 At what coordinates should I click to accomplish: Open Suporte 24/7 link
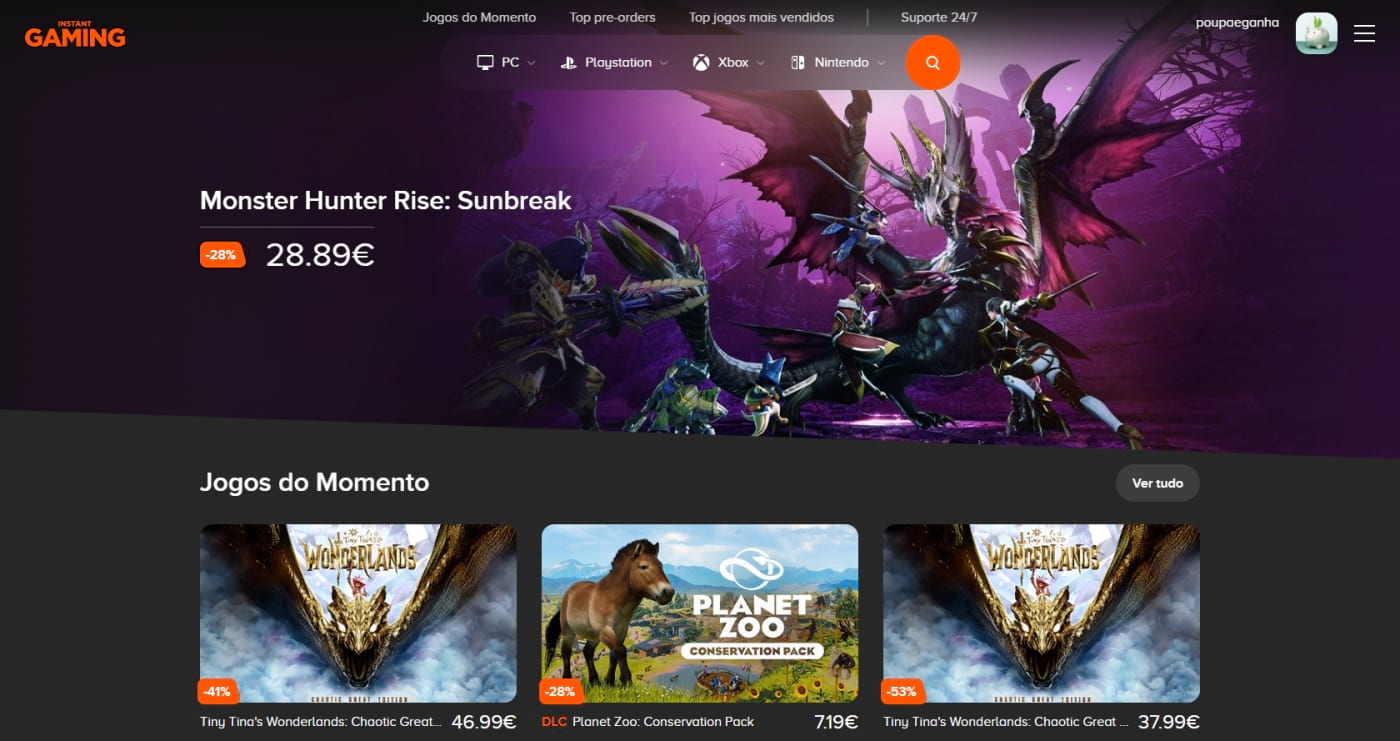pyautogui.click(x=938, y=17)
